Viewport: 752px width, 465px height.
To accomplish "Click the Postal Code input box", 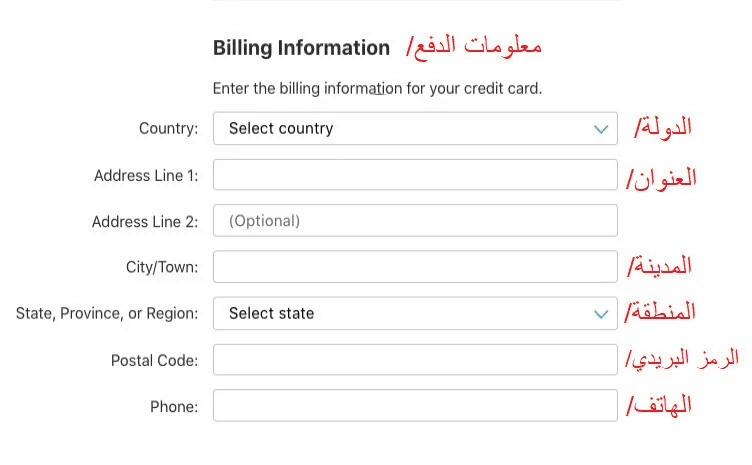I will click(415, 360).
